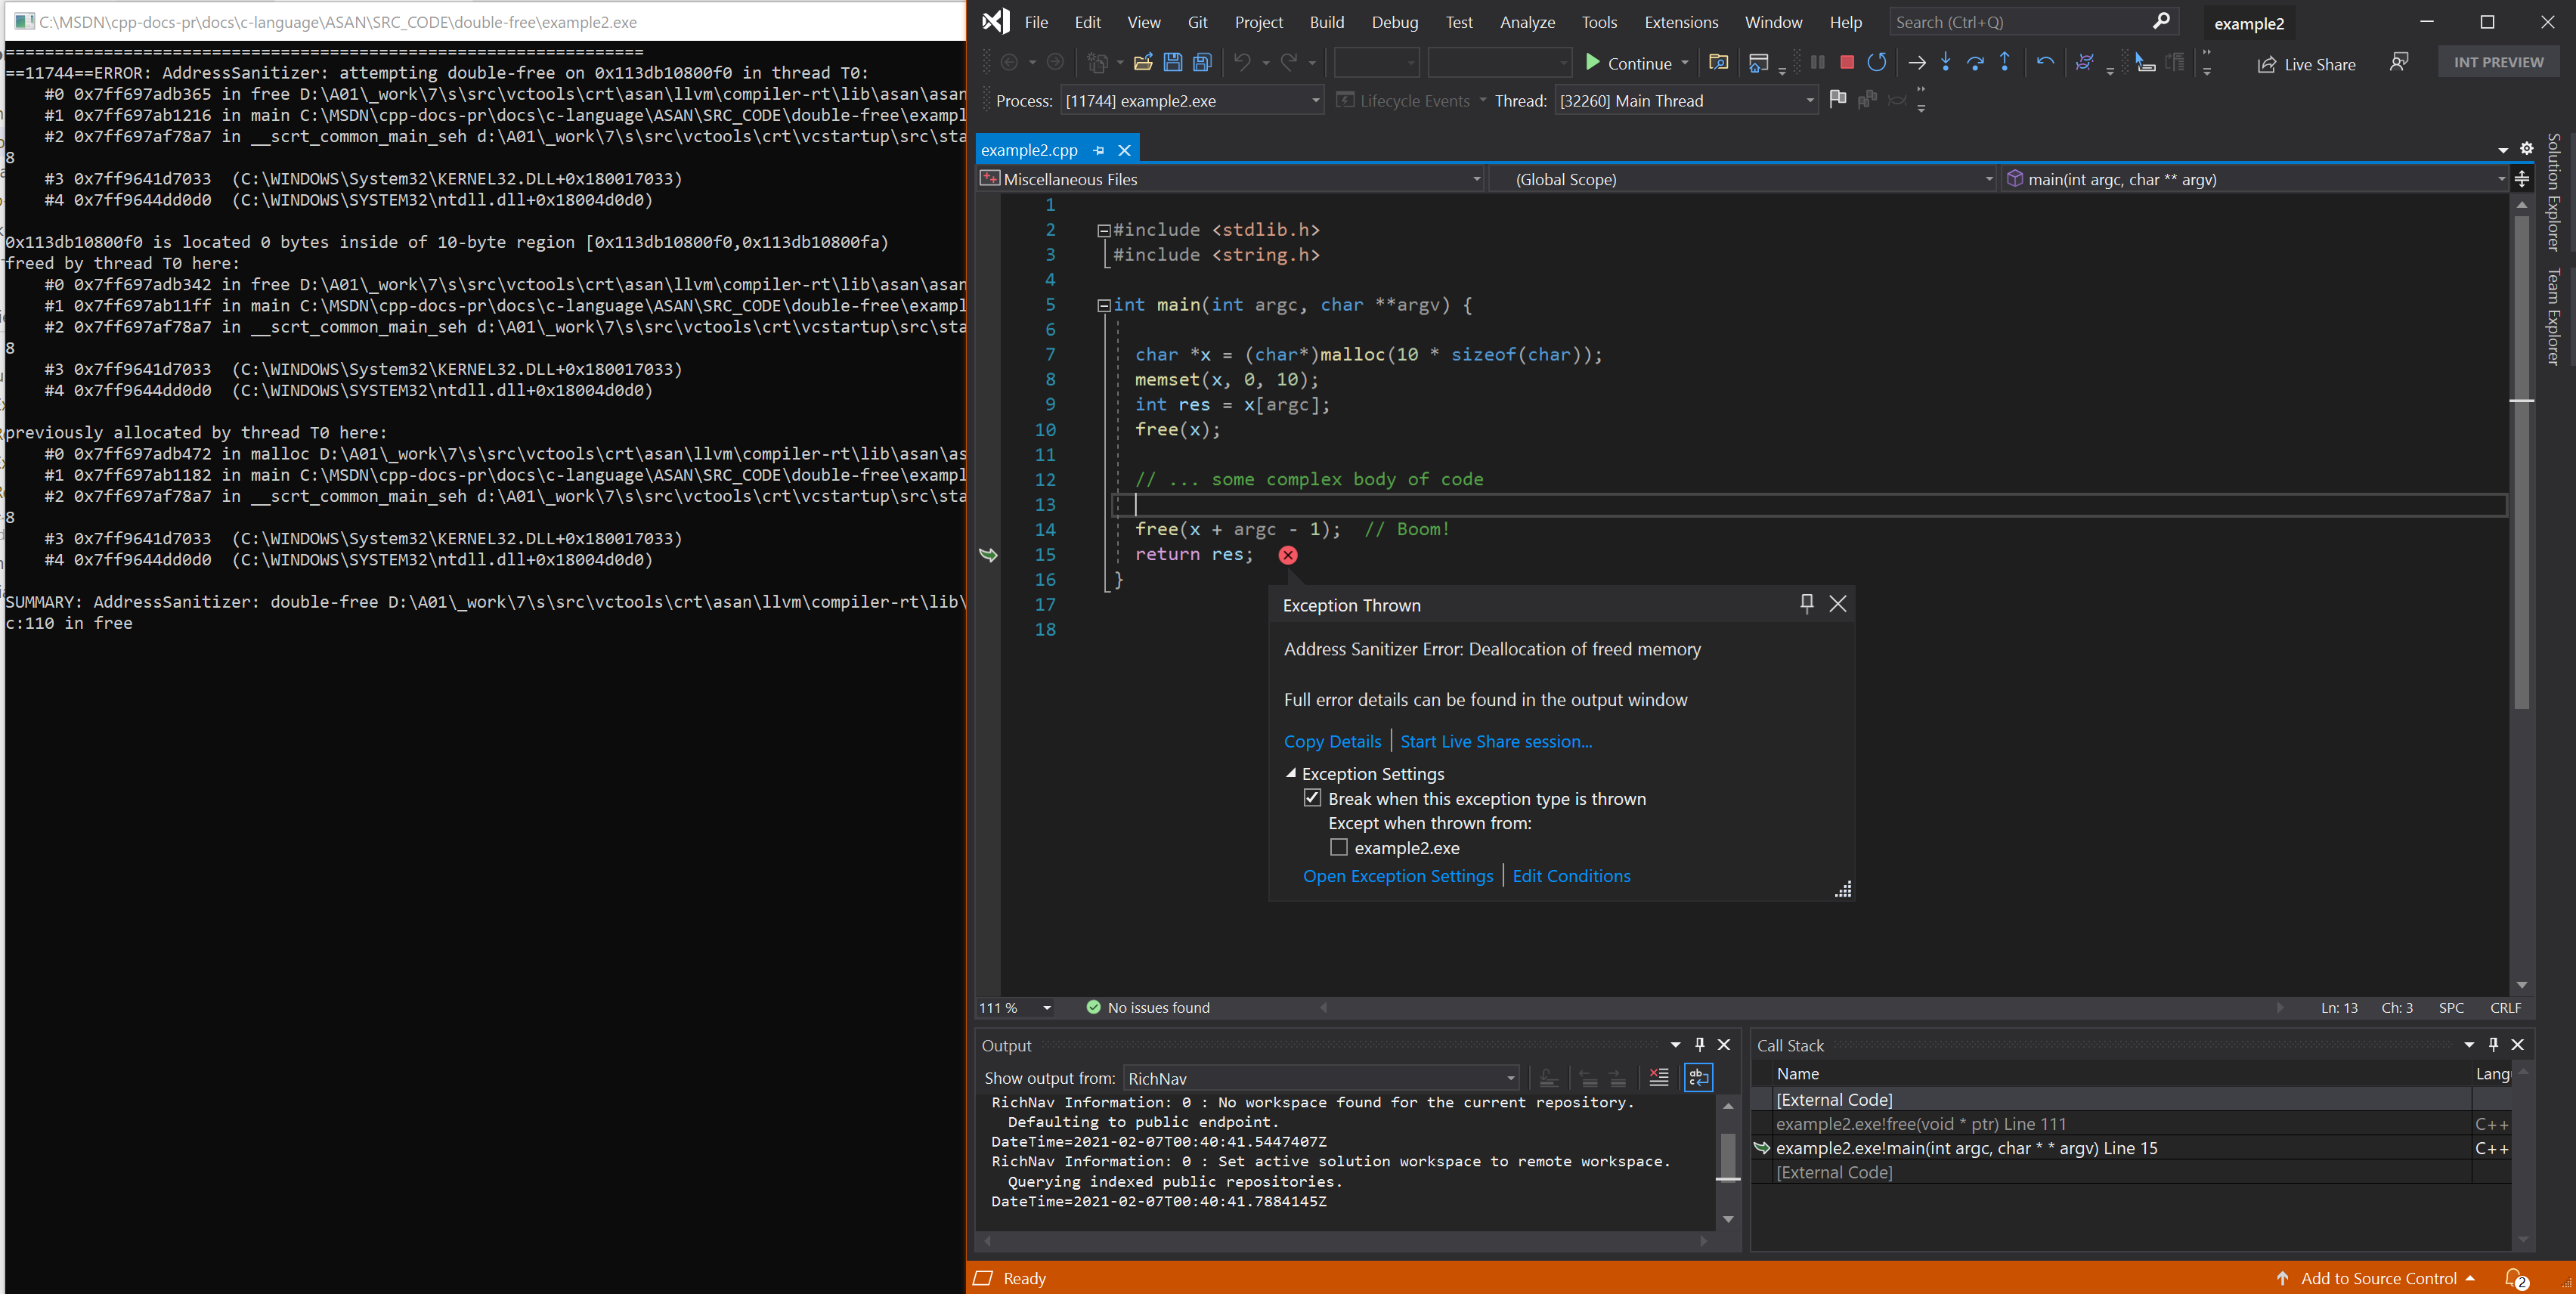Click the Open Exception Settings button
The height and width of the screenshot is (1294, 2576).
[x=1396, y=875]
